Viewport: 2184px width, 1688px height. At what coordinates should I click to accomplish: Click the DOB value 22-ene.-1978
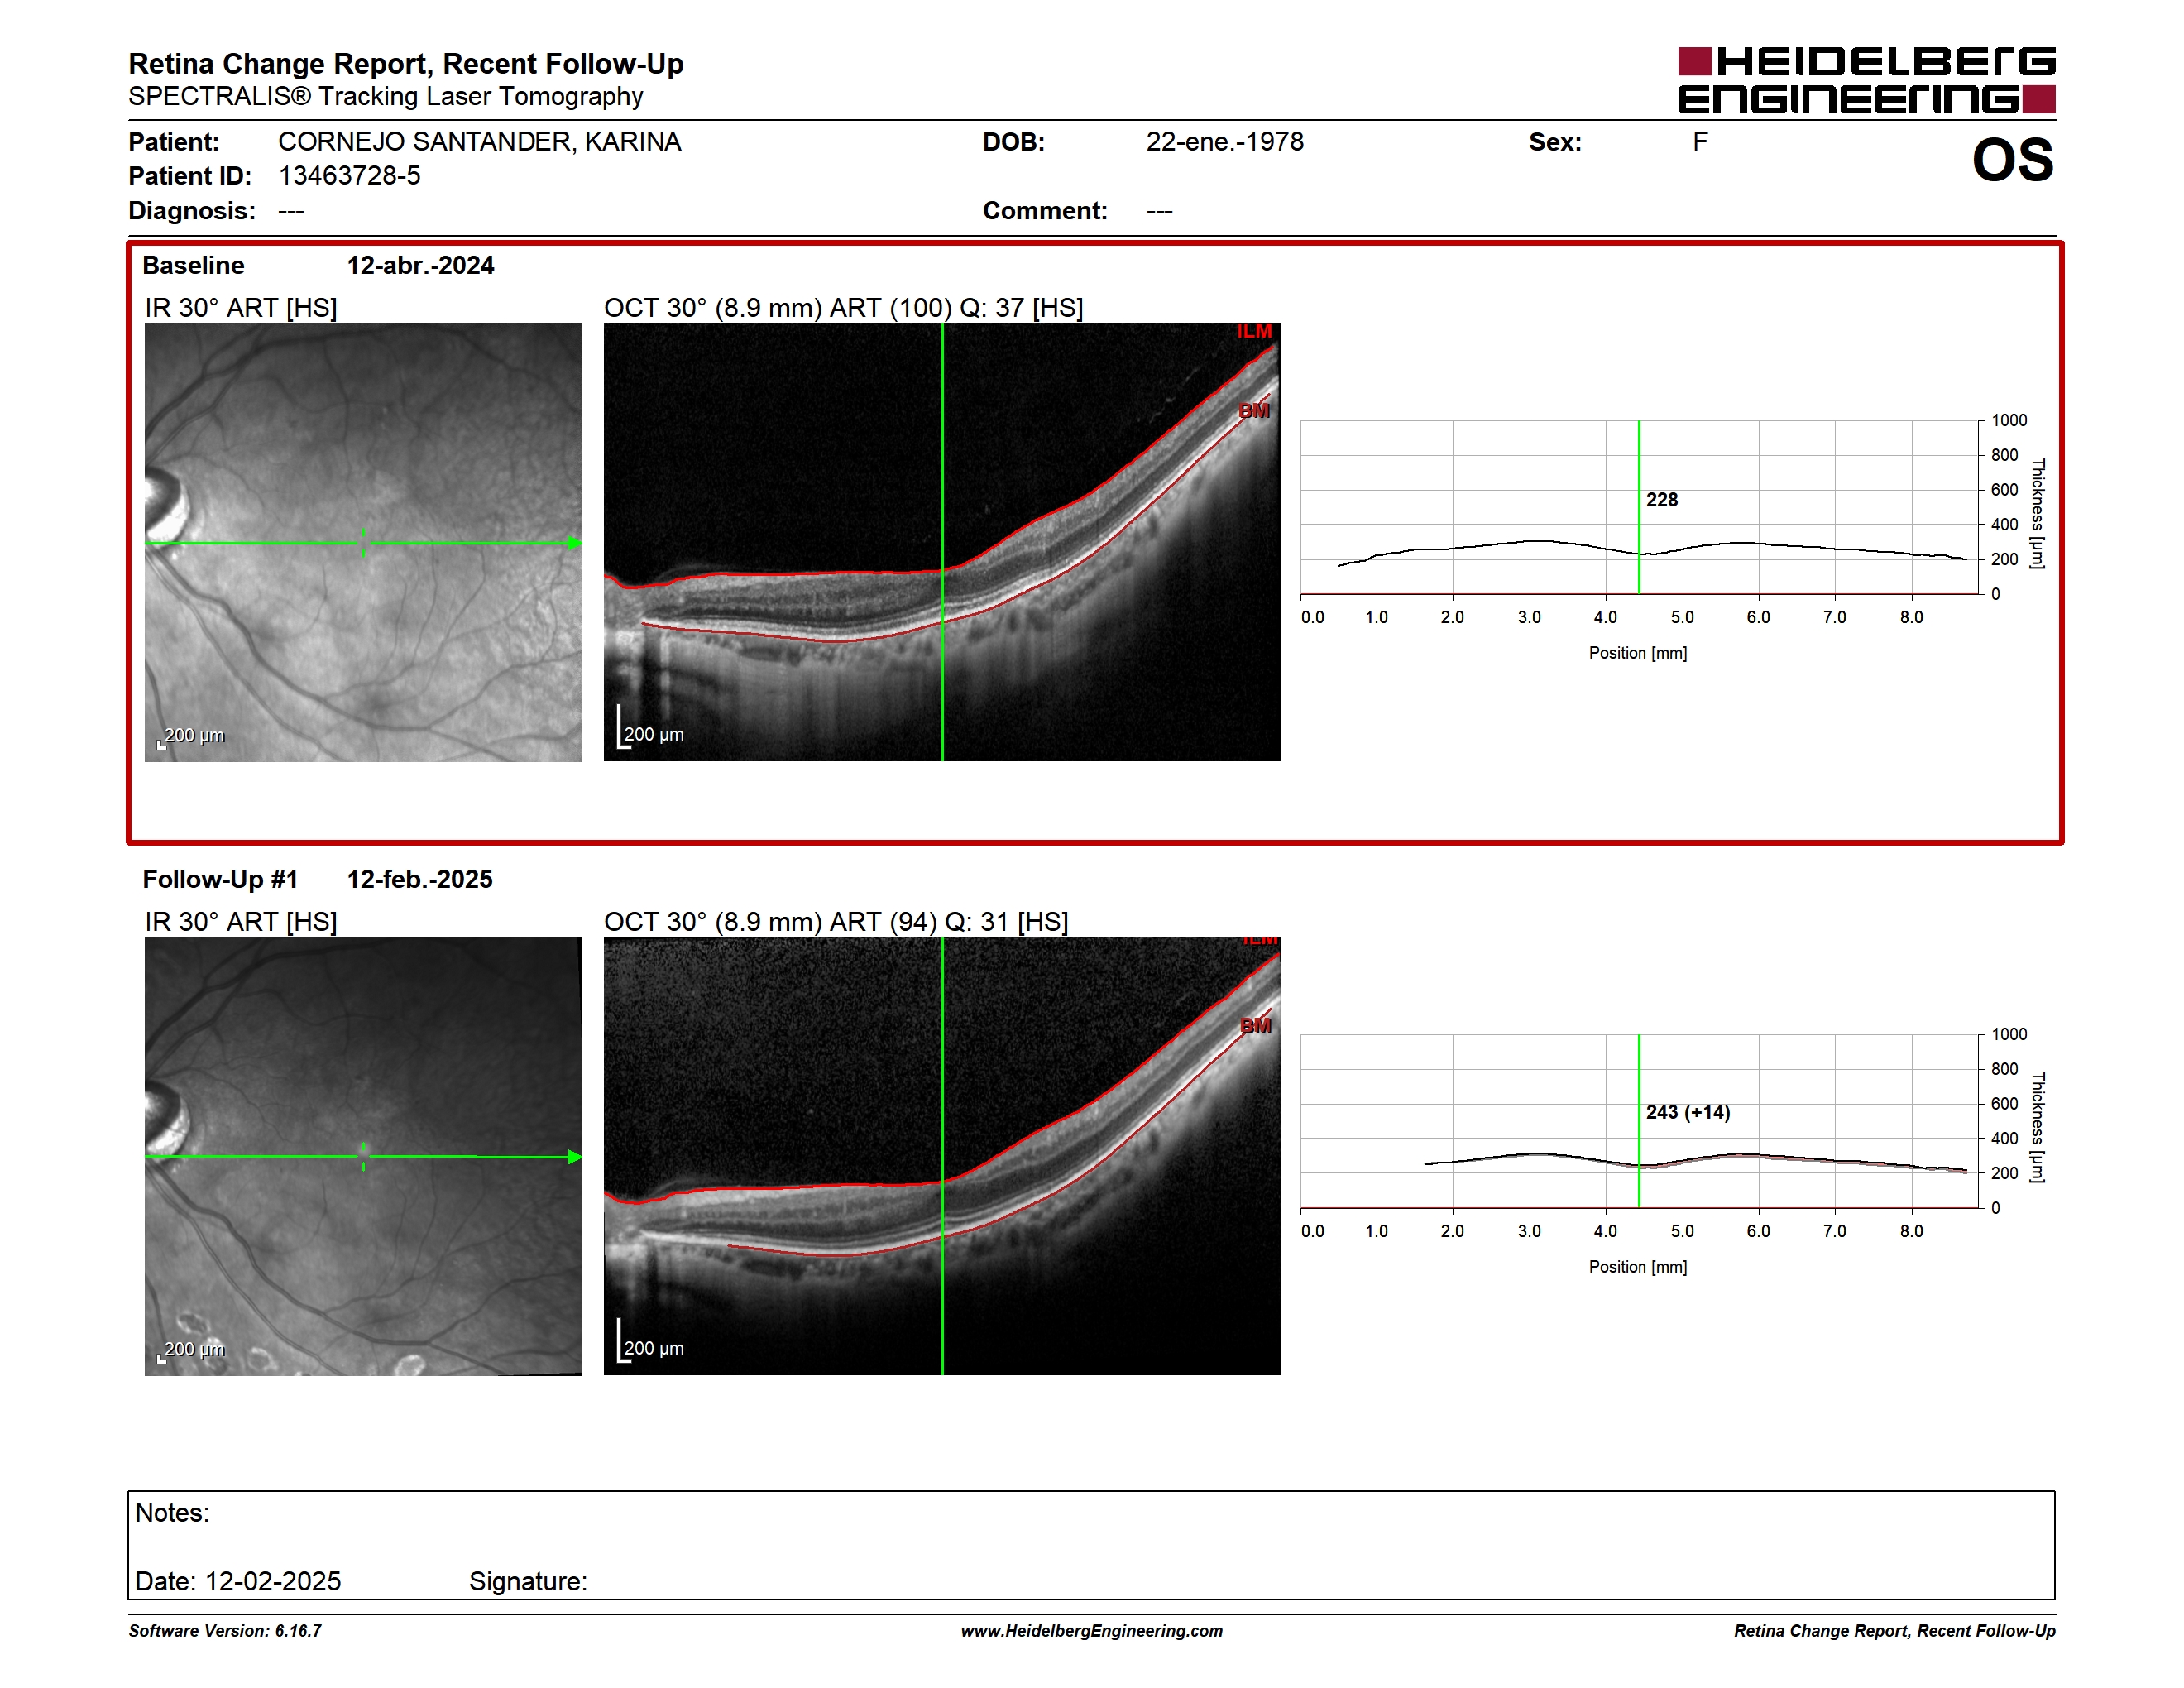1225,142
